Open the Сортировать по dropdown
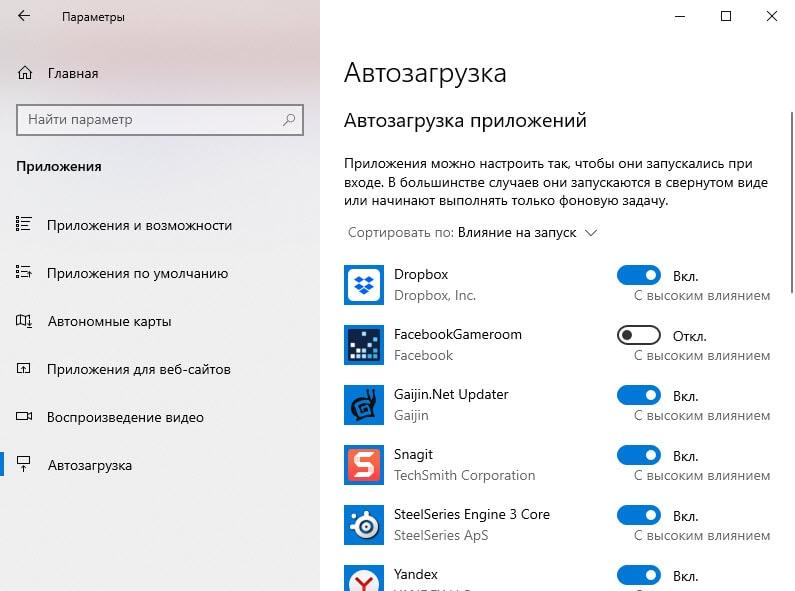 [x=473, y=233]
